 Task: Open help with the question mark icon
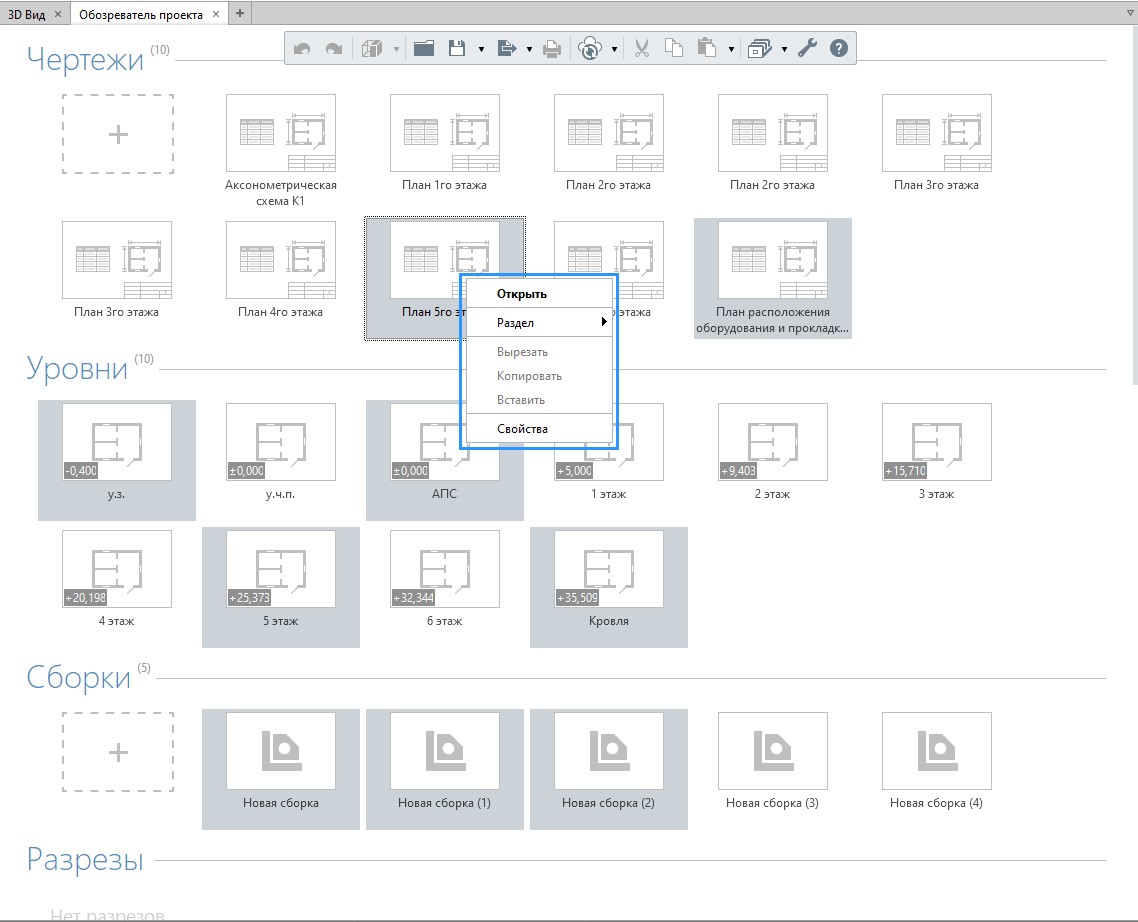(x=839, y=48)
